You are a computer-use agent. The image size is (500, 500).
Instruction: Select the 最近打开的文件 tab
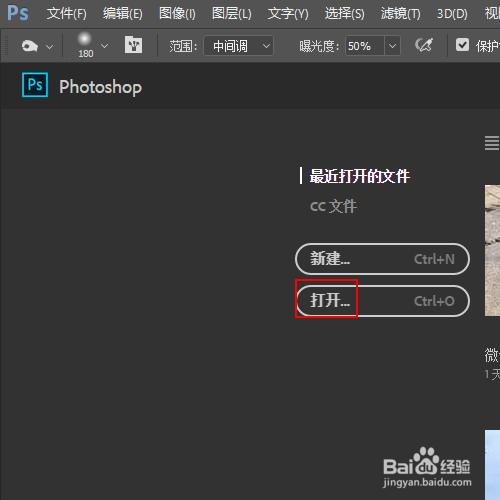(x=359, y=176)
